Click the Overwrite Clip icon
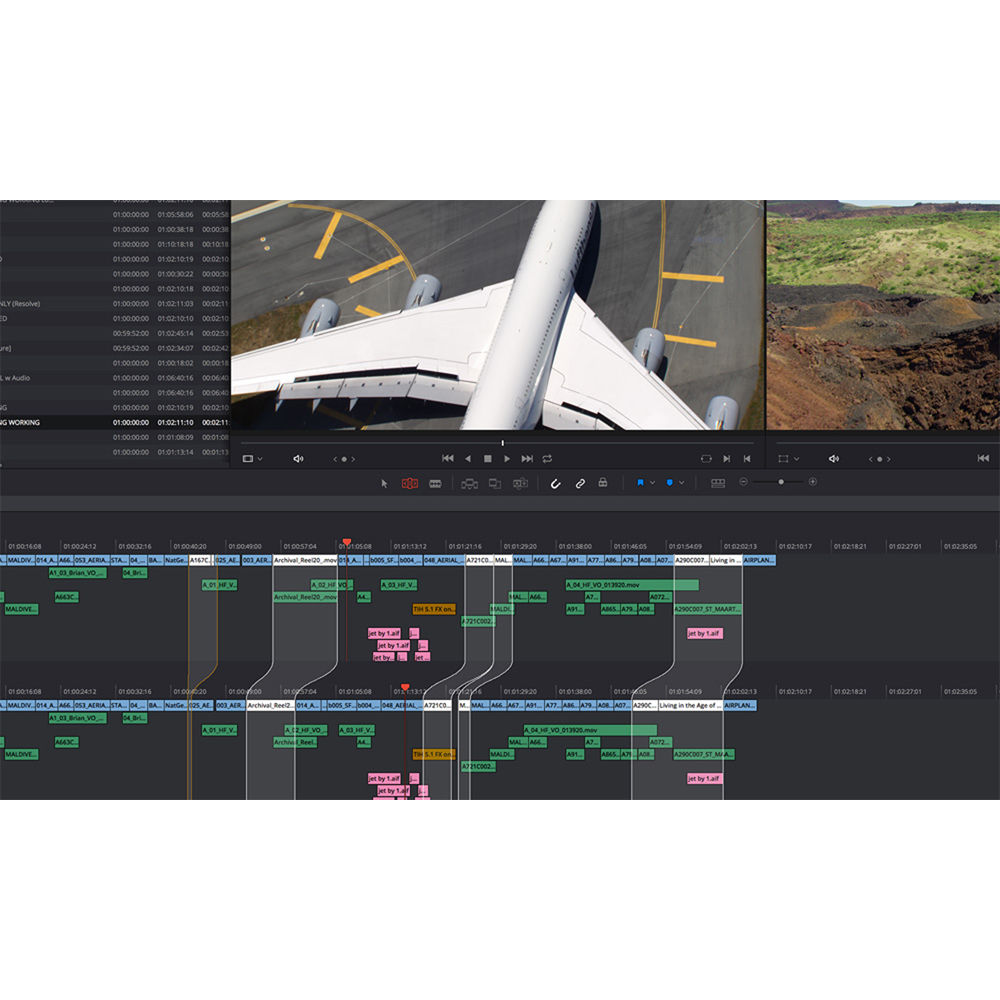This screenshot has width=1000, height=1000. 494,483
